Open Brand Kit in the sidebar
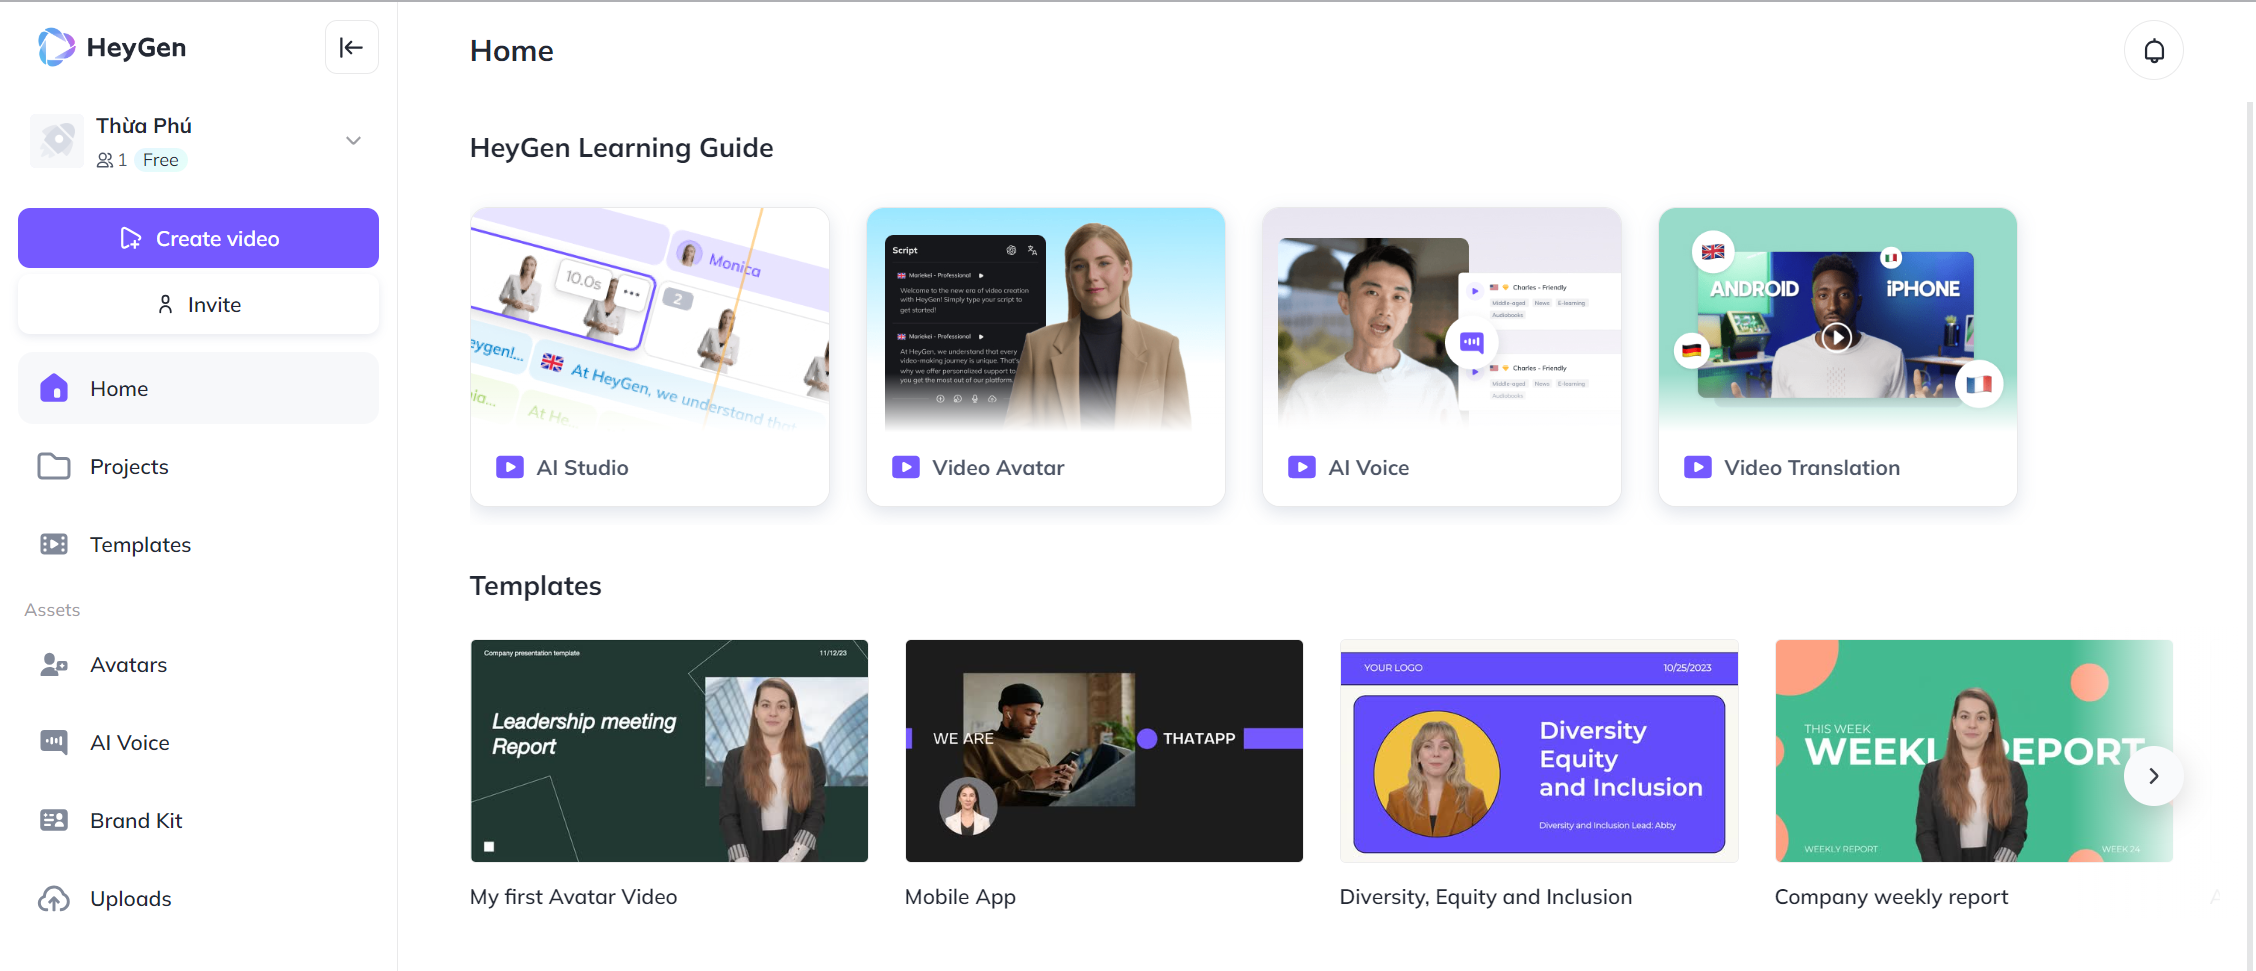 click(198, 820)
